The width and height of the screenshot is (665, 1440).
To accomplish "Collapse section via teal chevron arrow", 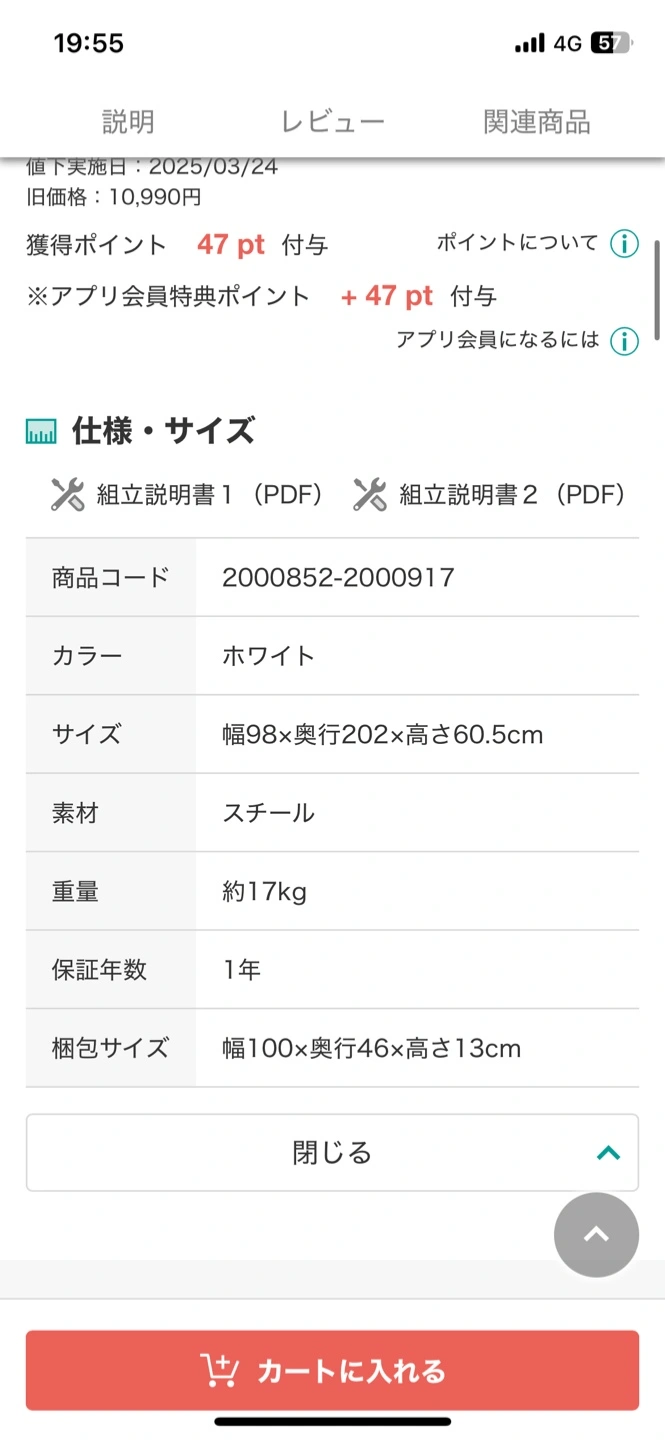I will [x=608, y=1153].
